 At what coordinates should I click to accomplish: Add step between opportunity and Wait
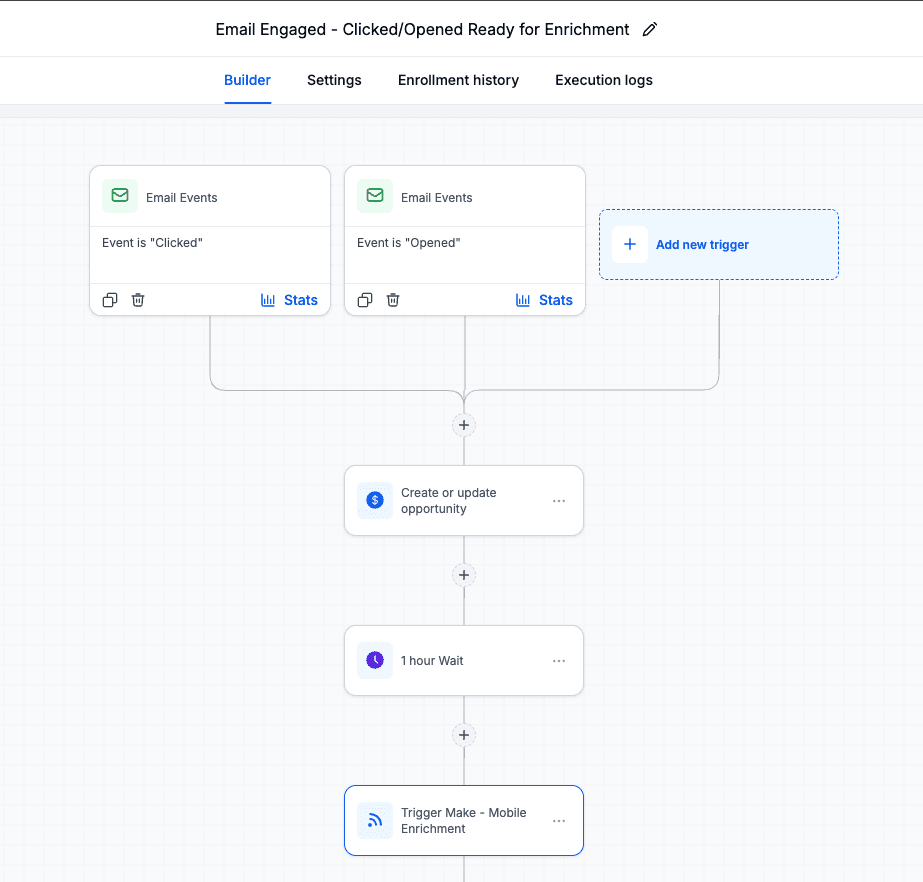click(464, 575)
